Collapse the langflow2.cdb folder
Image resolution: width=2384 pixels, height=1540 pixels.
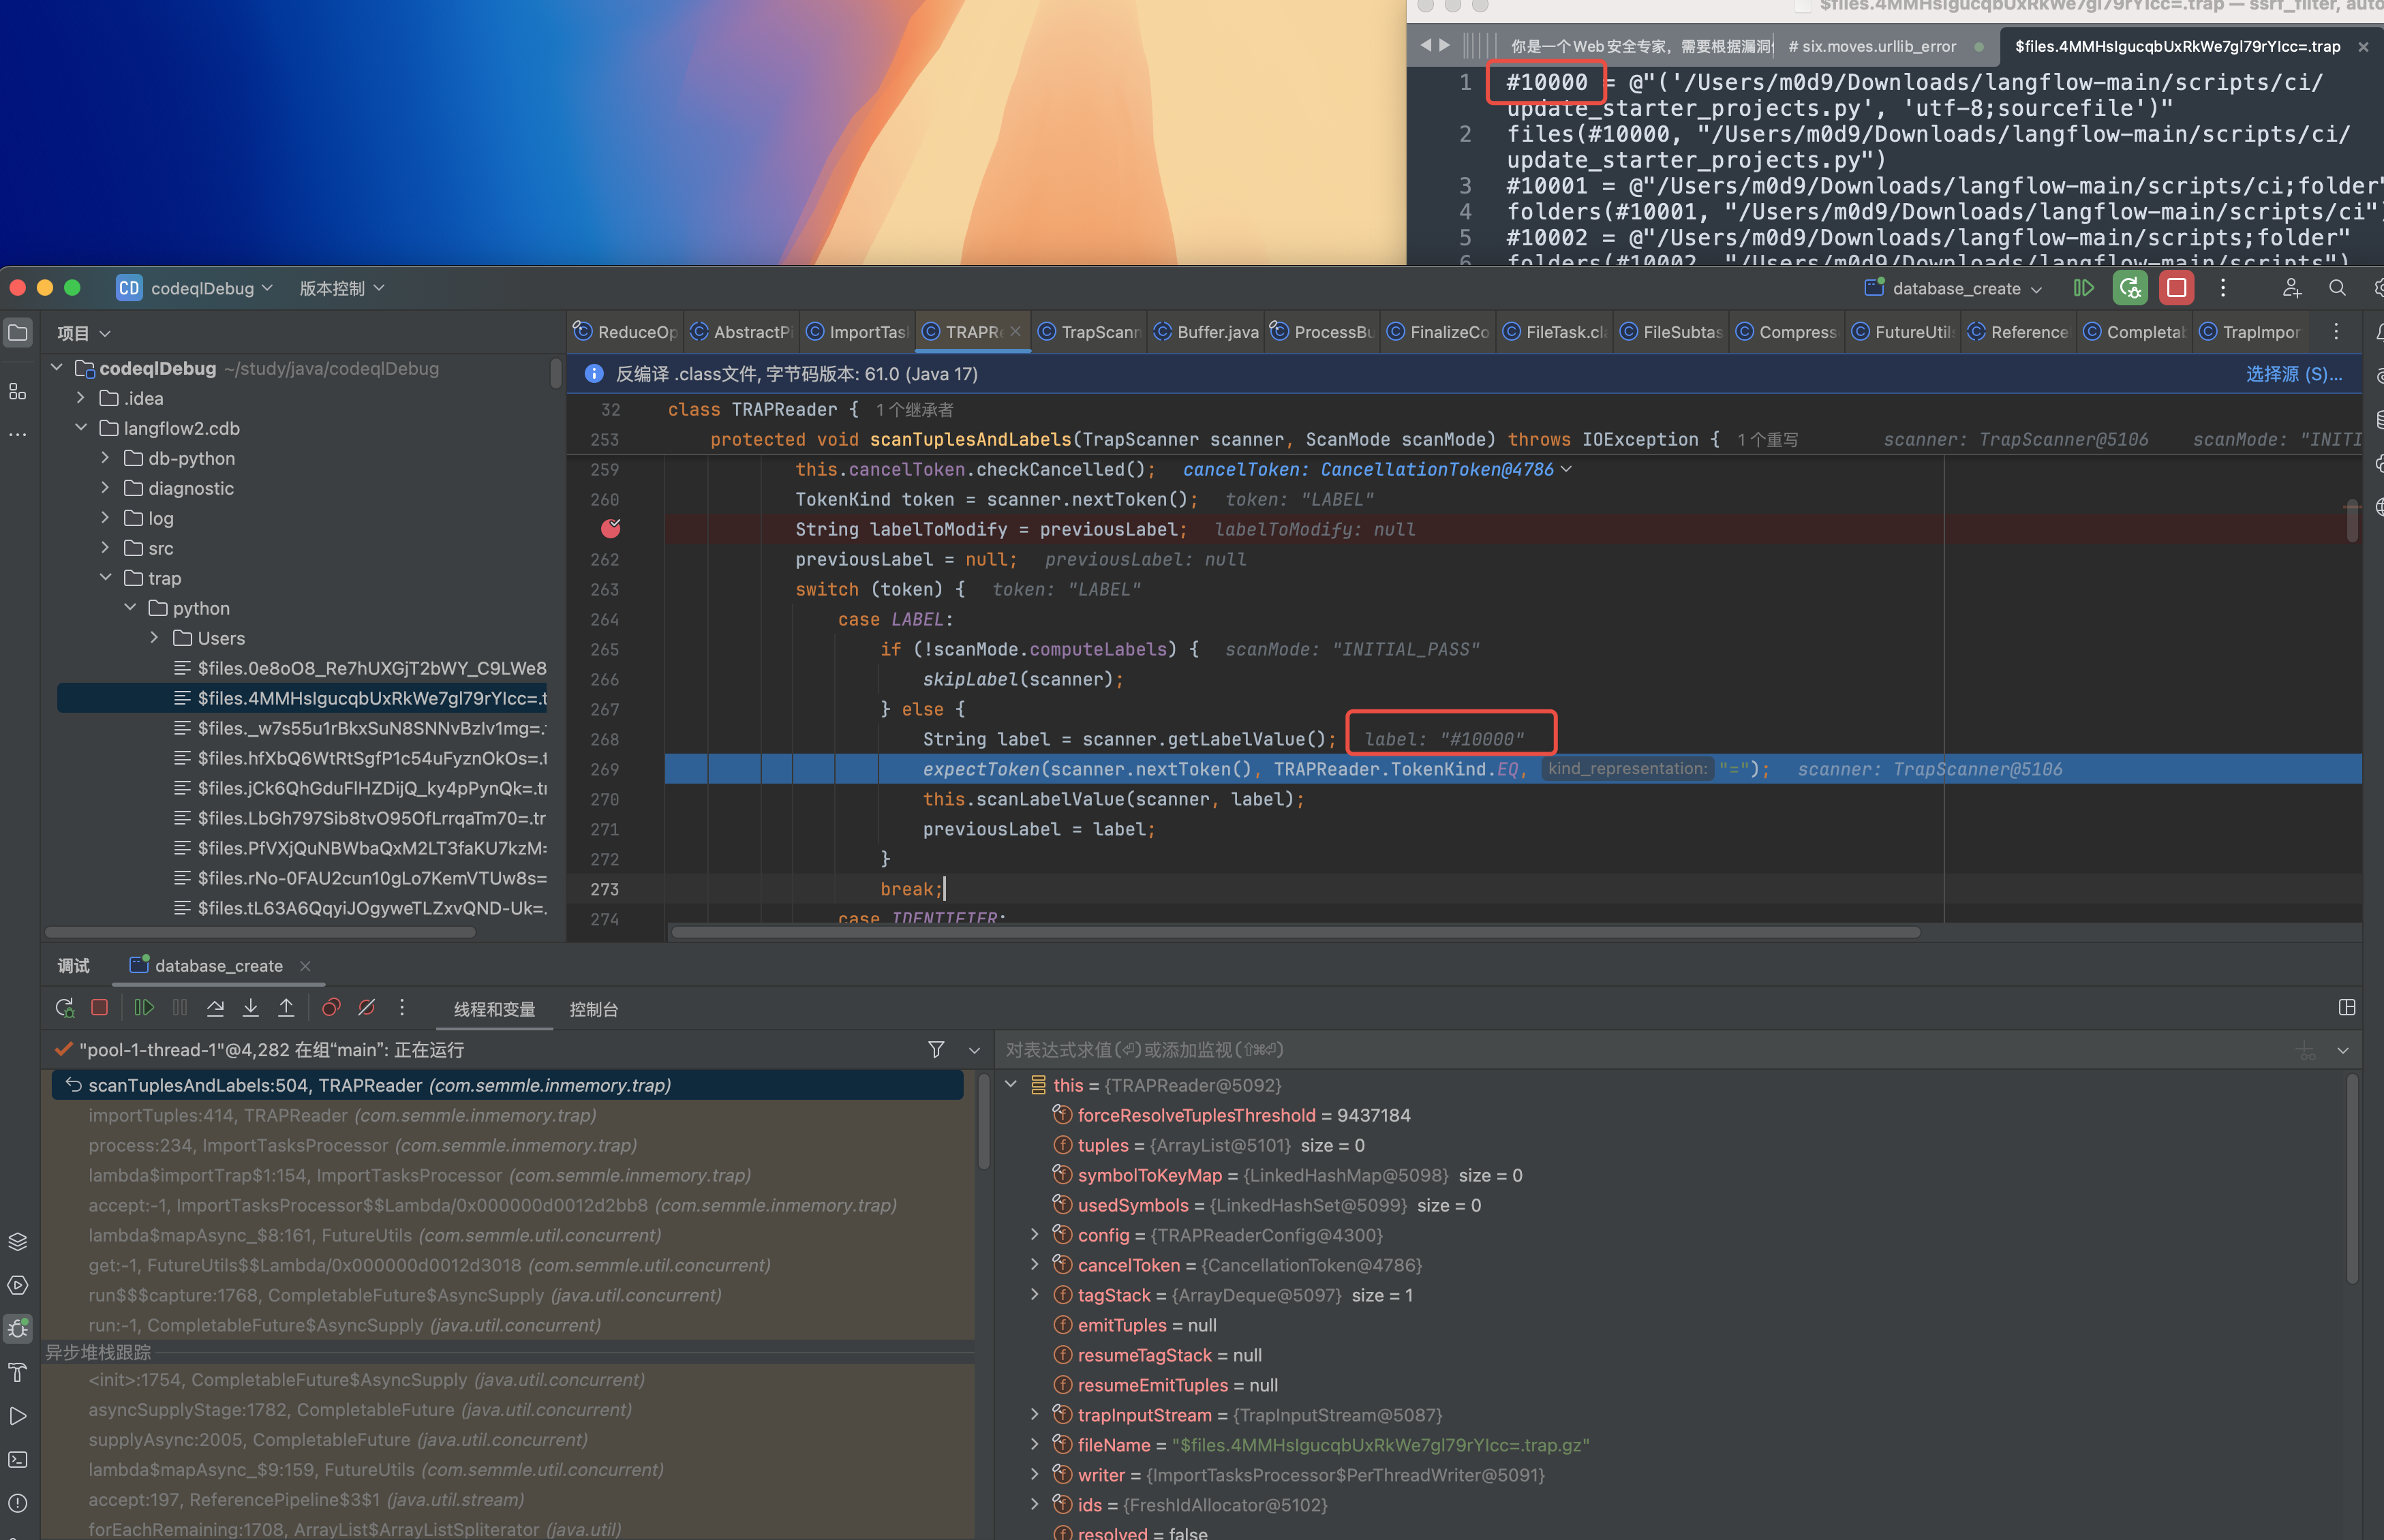(81, 428)
